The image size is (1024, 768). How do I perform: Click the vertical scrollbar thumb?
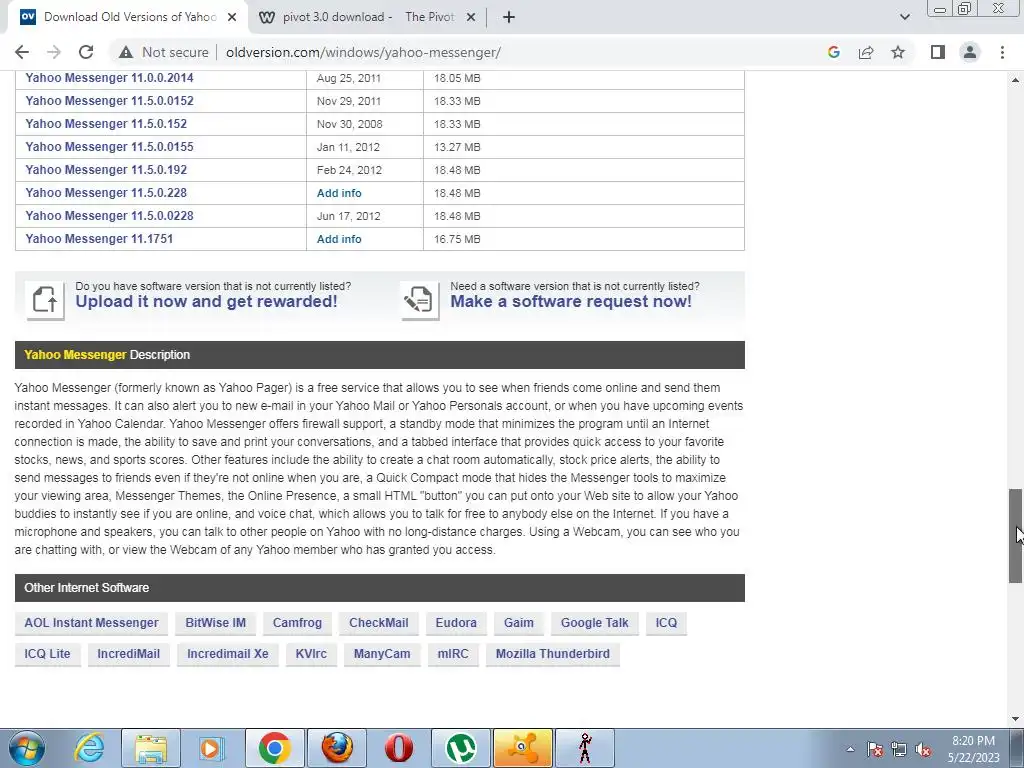tap(1015, 536)
